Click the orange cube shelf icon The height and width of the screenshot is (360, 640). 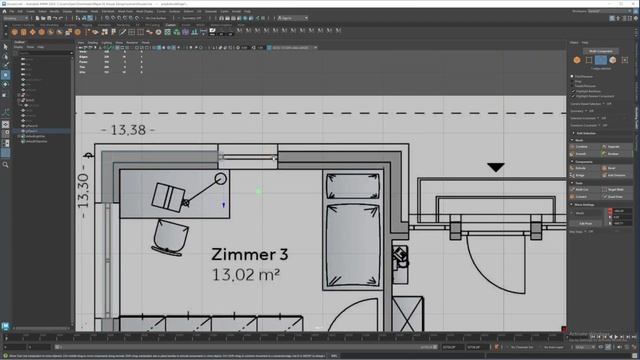23,32
